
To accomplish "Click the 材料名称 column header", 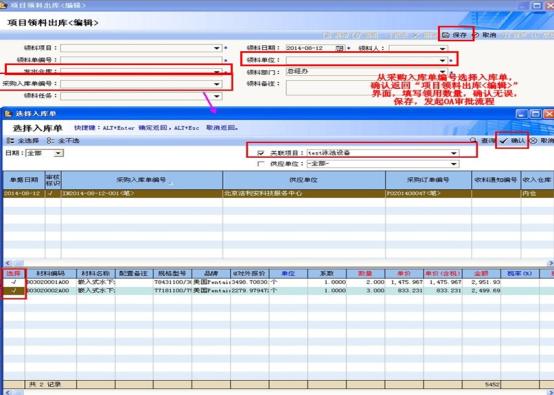I will [x=96, y=273].
